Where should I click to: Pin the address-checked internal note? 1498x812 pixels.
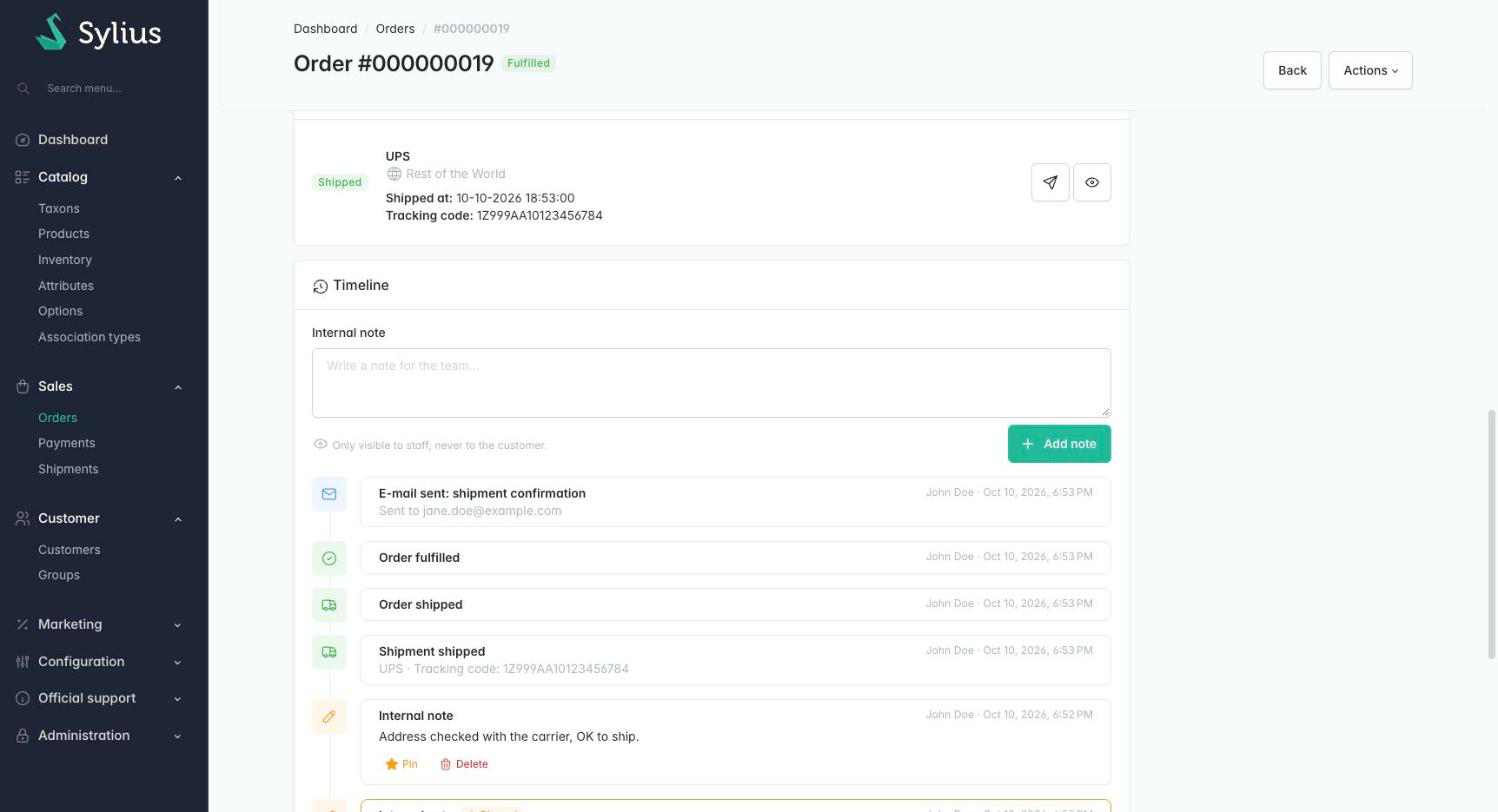coord(401,764)
